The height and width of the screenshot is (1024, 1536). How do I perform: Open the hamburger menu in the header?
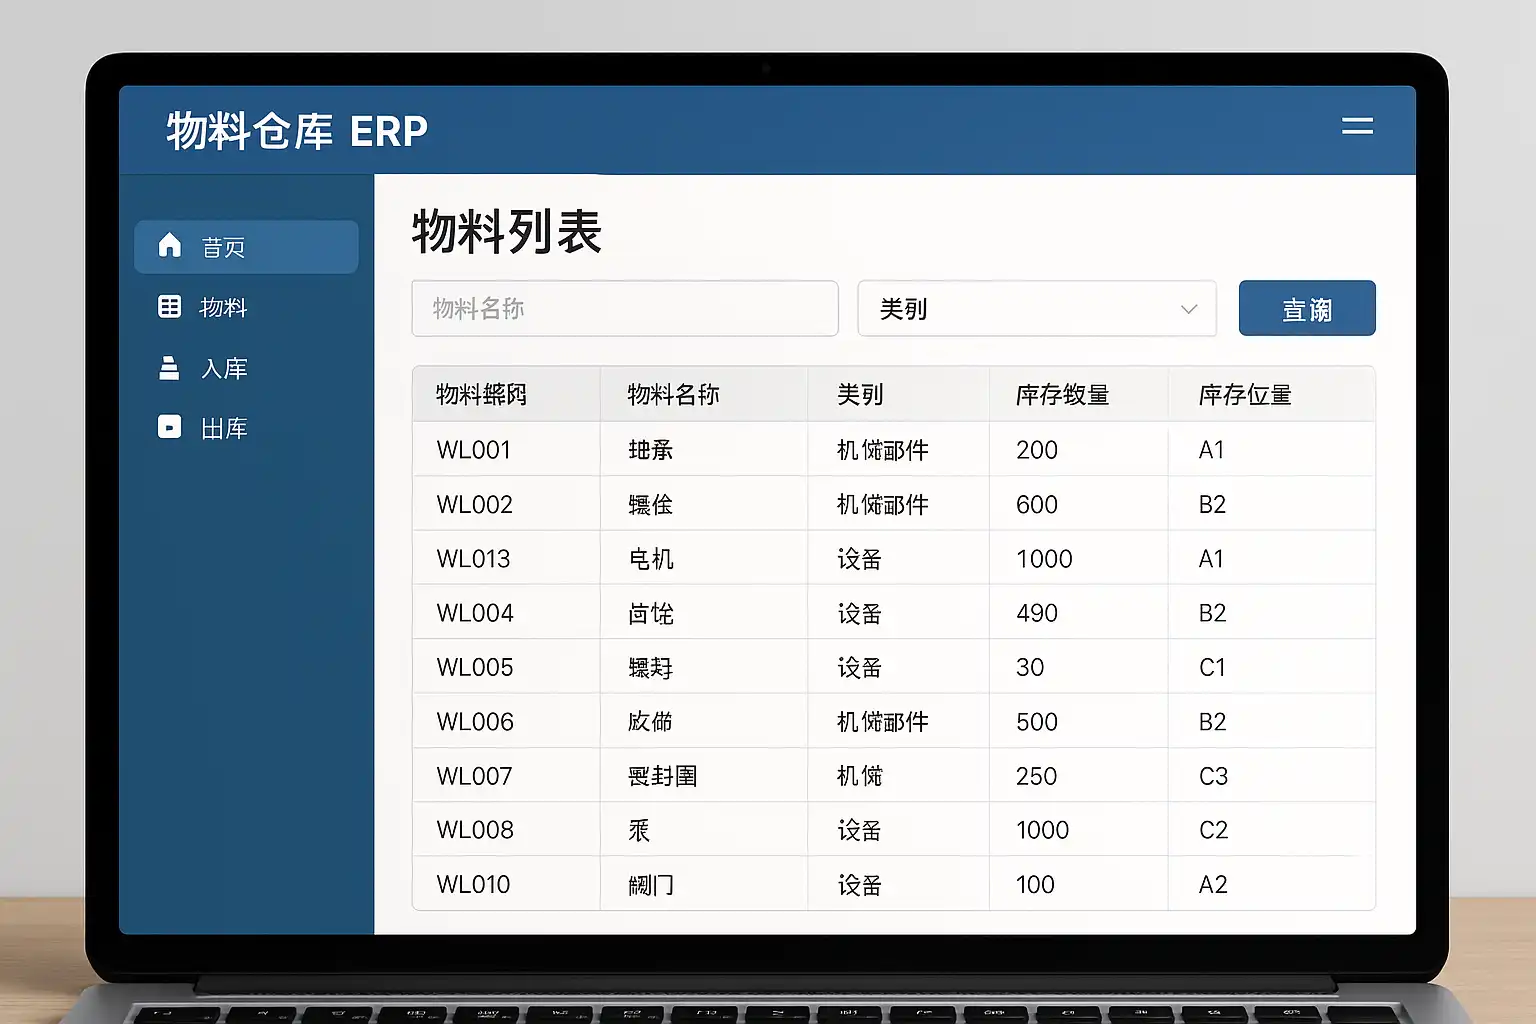(1357, 126)
